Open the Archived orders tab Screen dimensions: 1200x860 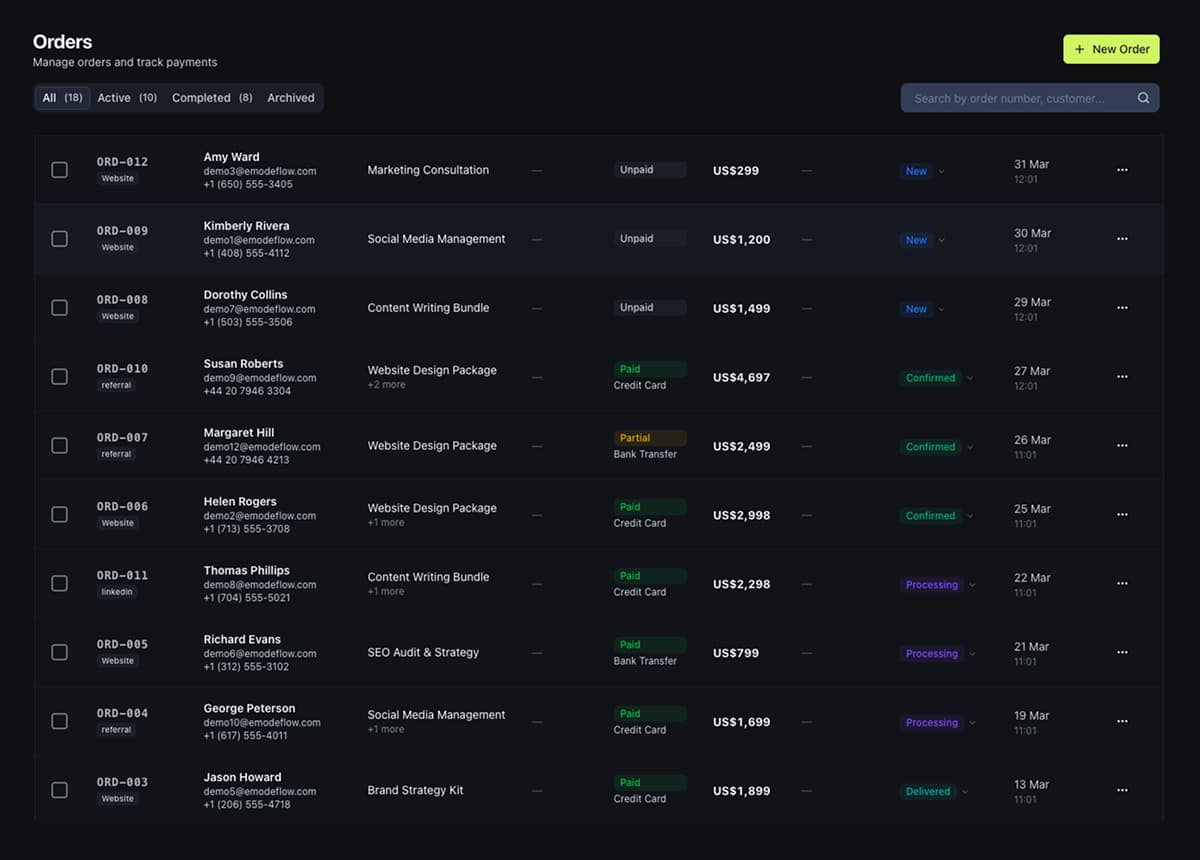(290, 98)
